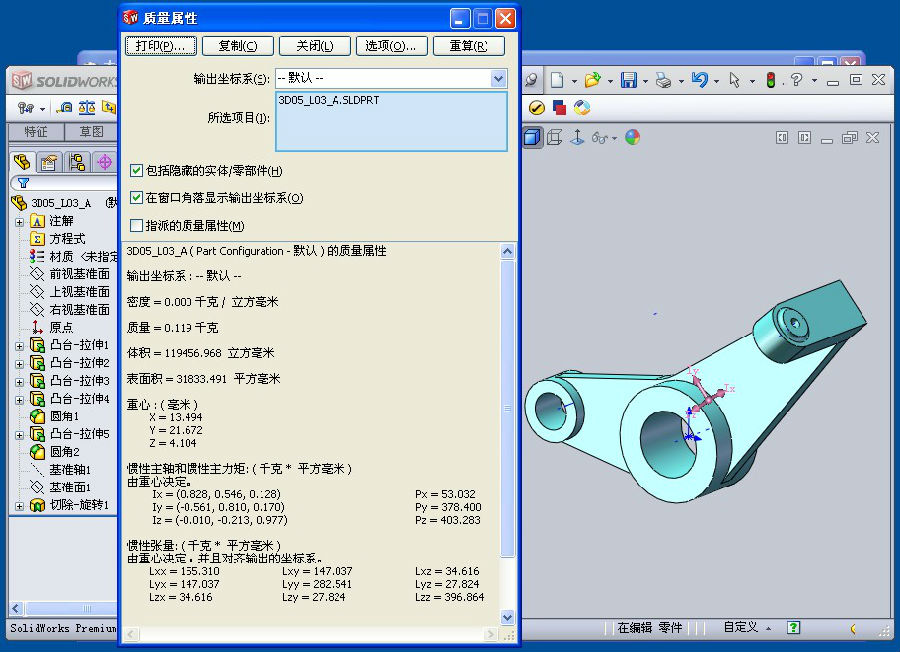
Task: Toggle 包括隐藏的实体/零部件 checkbox
Action: pos(137,171)
